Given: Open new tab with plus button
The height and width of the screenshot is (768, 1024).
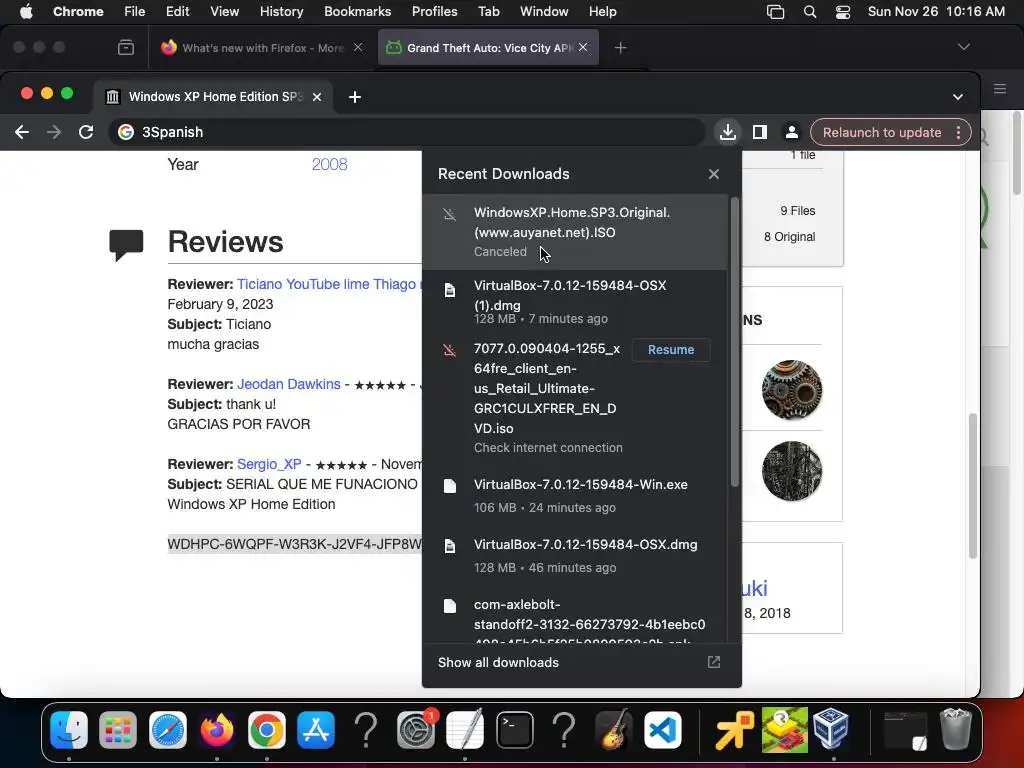Looking at the screenshot, I should tap(355, 97).
